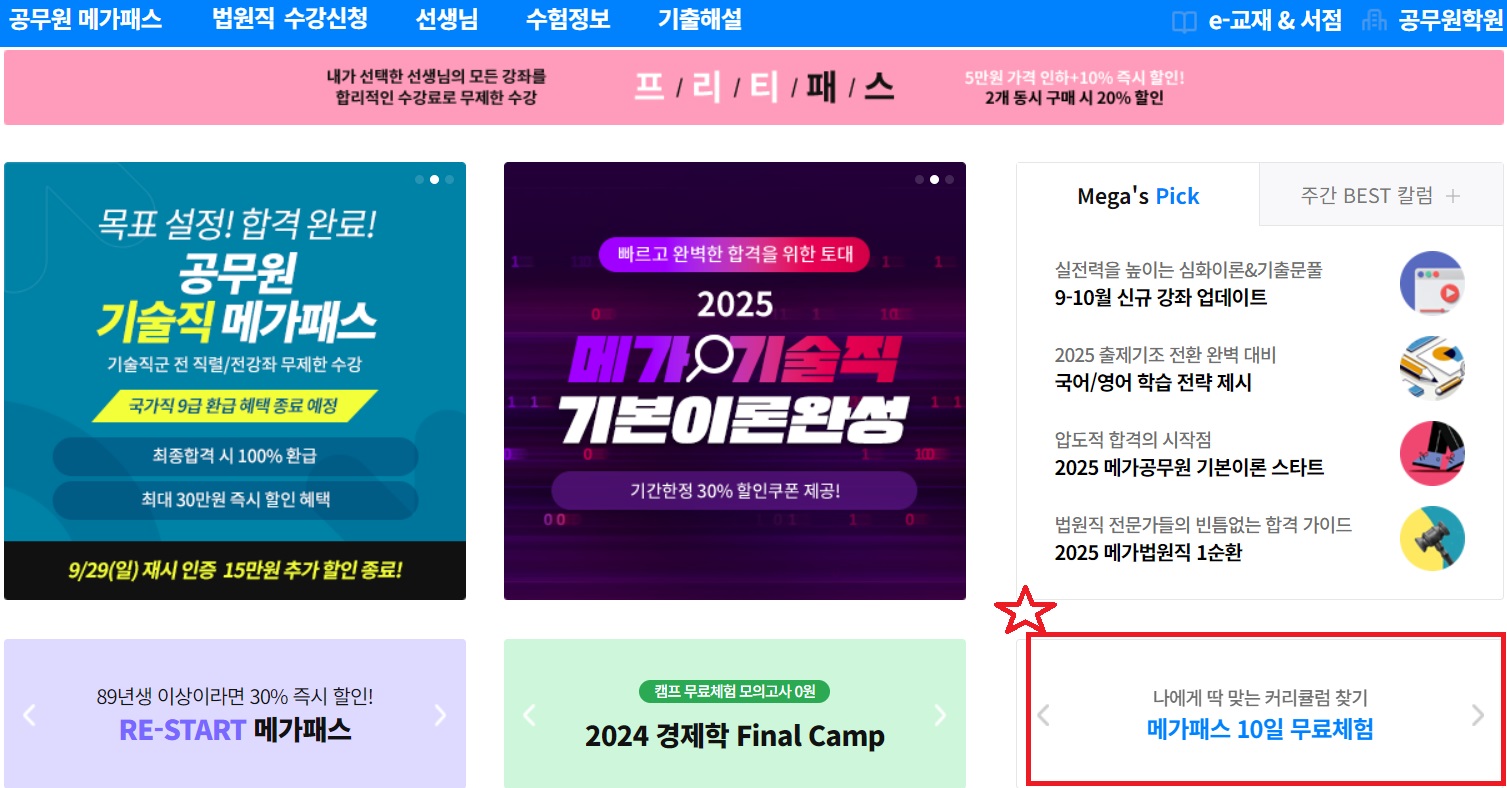Viewport: 1507px width, 788px height.
Task: Show previous slide on RE-START 메가패스 banner
Action: (x=29, y=715)
